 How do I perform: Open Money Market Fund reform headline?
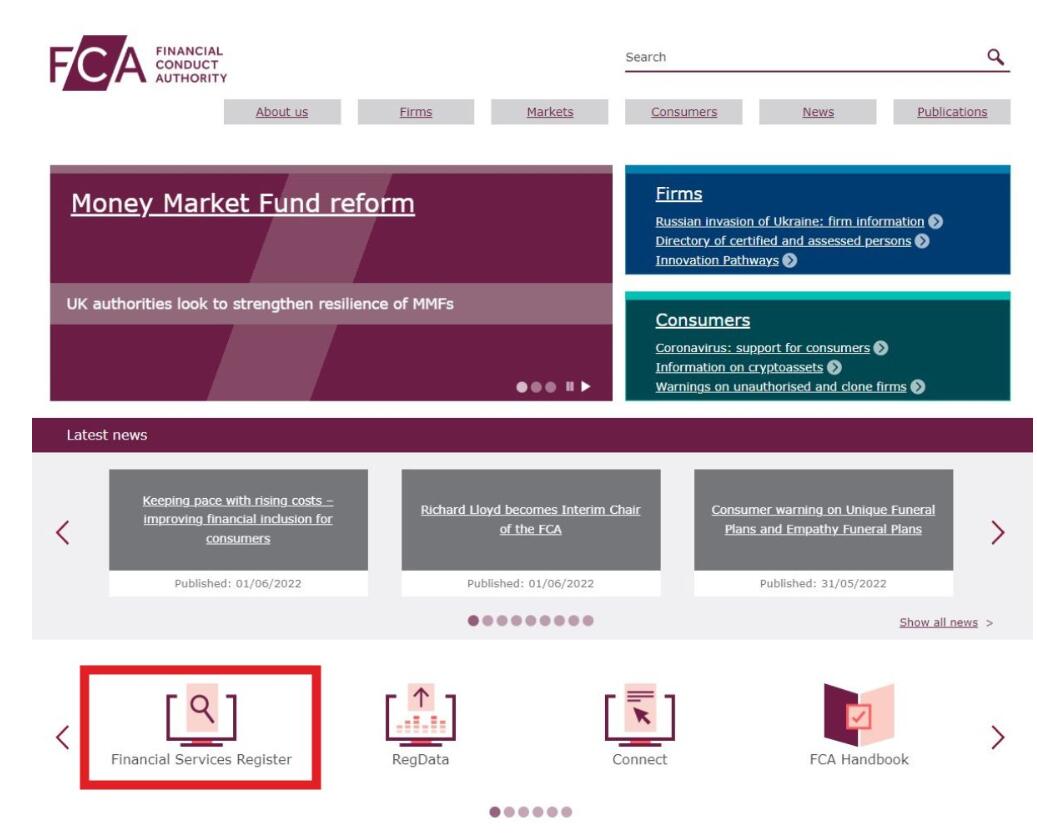(242, 204)
